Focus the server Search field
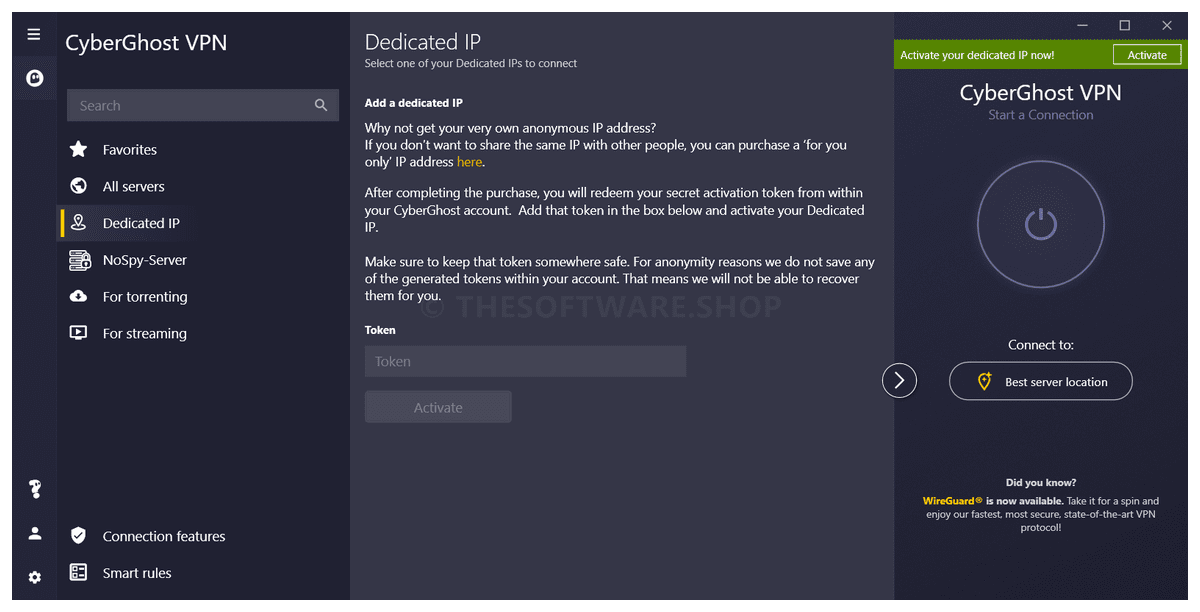The image size is (1200, 612). [x=203, y=105]
